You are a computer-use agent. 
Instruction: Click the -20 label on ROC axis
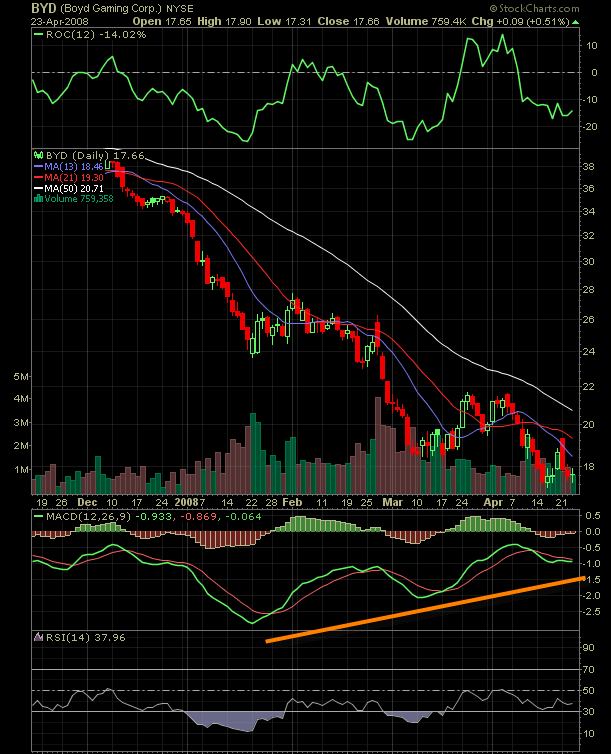pyautogui.click(x=589, y=126)
